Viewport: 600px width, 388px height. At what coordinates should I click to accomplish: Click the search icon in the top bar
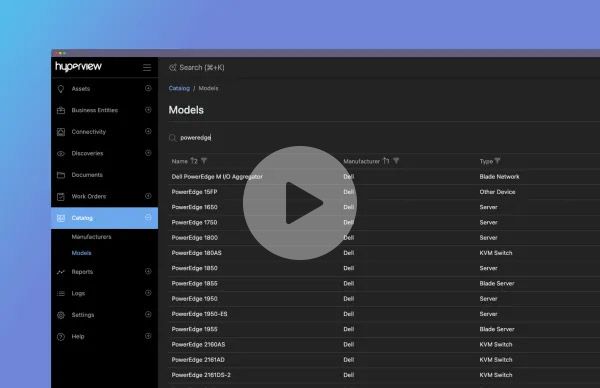[x=173, y=68]
